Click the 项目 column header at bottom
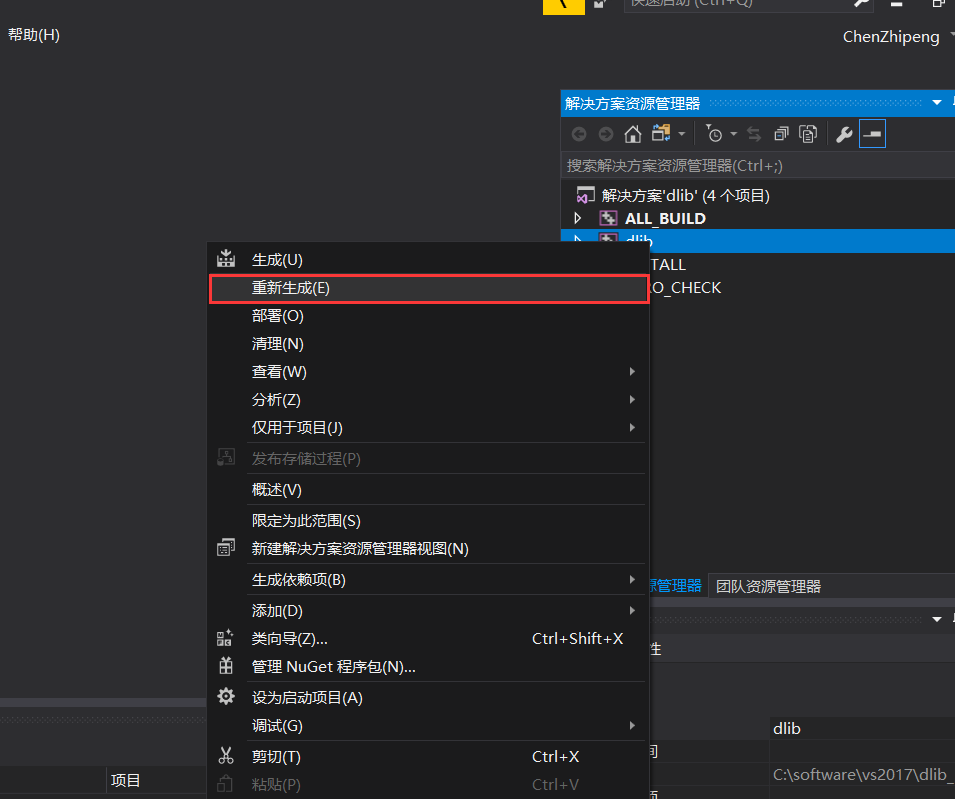Viewport: 955px width, 799px height. pyautogui.click(x=125, y=781)
